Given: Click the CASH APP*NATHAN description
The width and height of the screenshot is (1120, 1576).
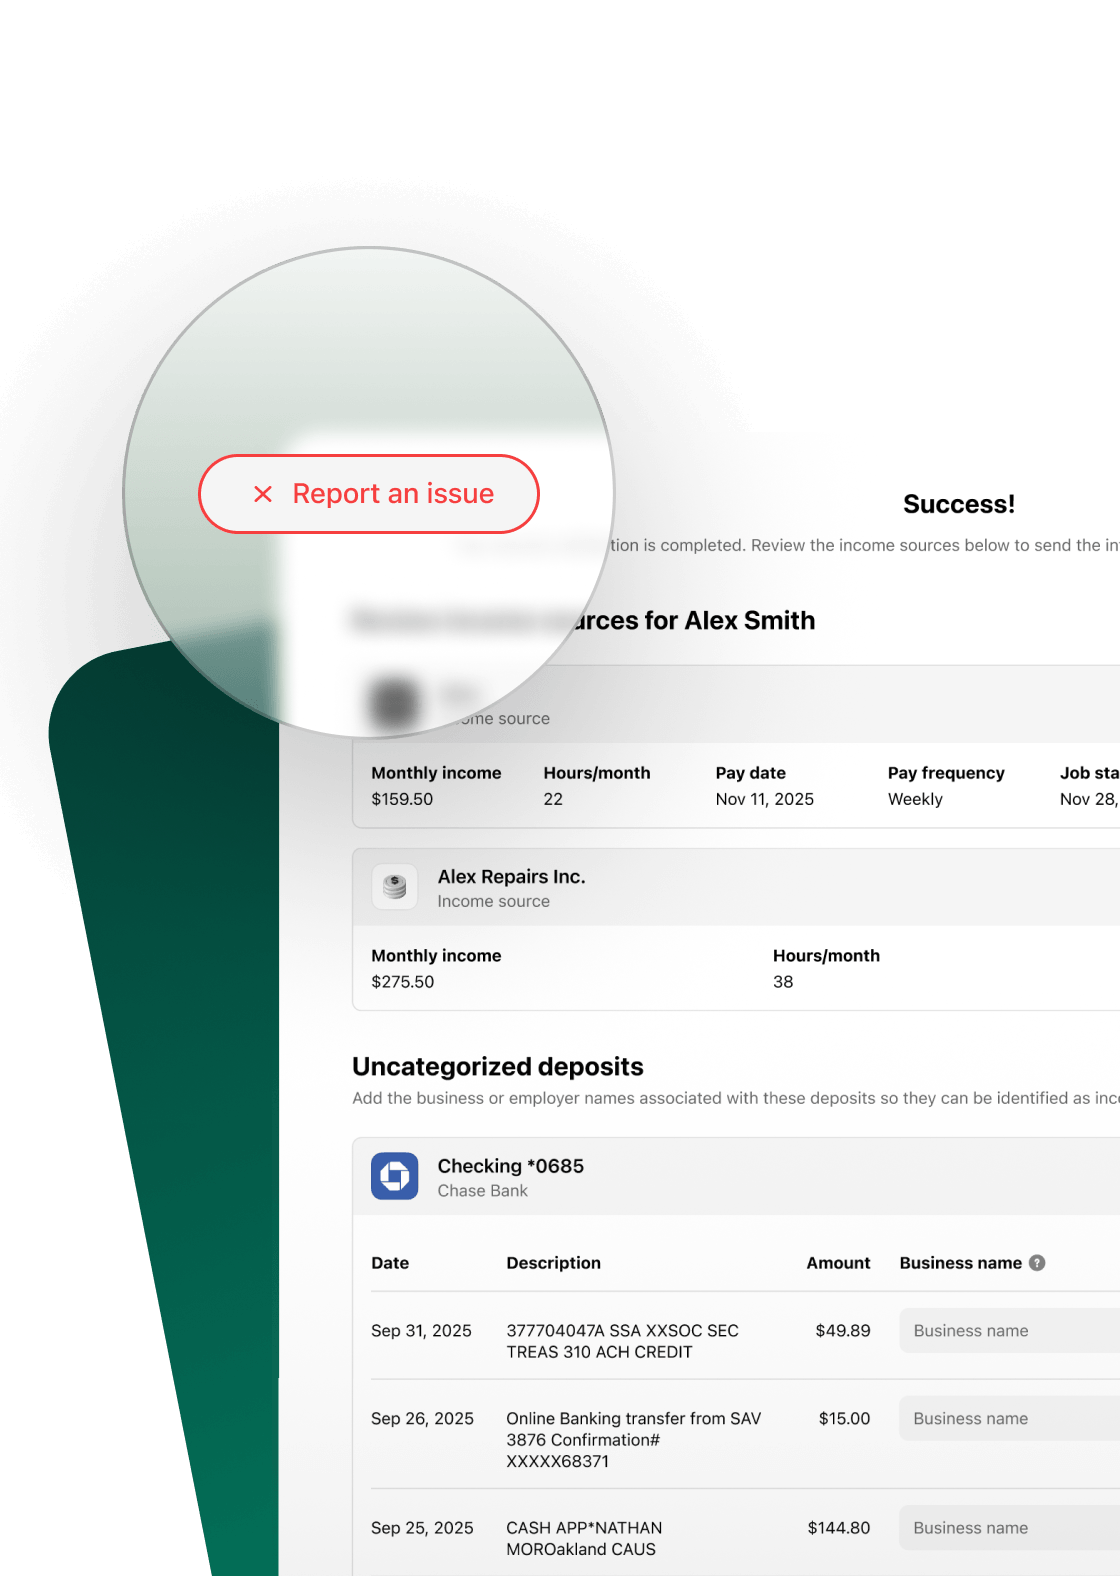Looking at the screenshot, I should click(x=584, y=1538).
